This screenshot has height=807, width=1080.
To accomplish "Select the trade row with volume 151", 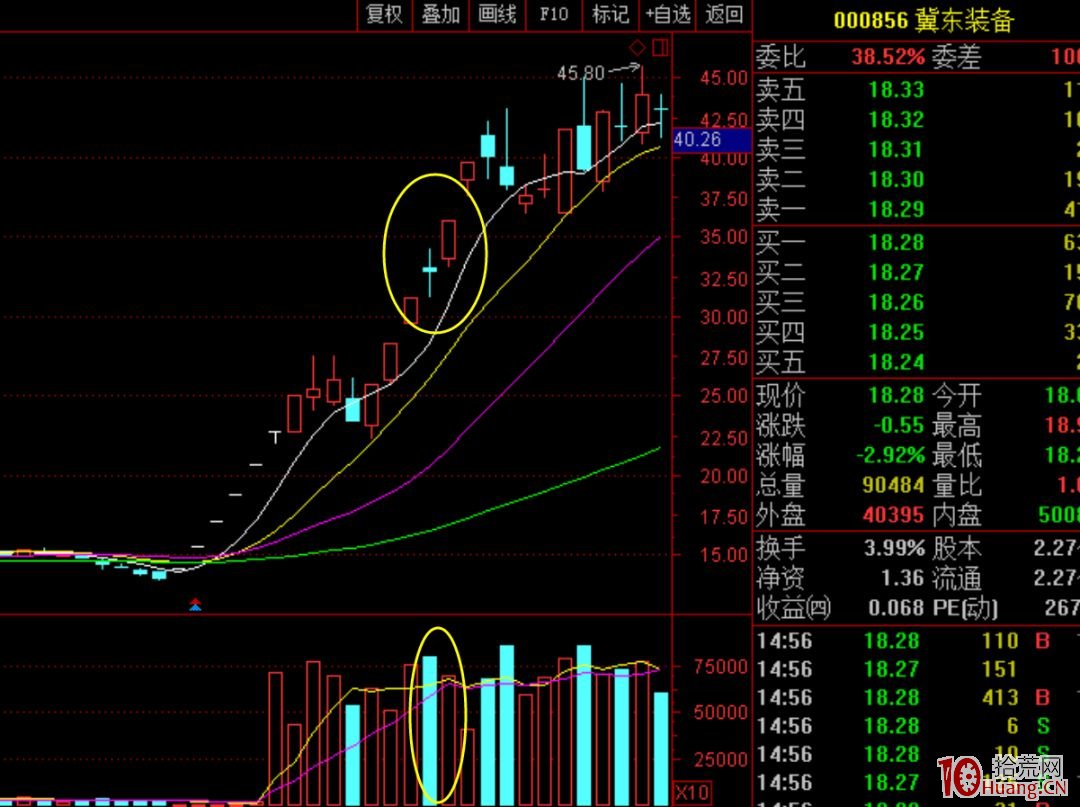I will pyautogui.click(x=917, y=669).
